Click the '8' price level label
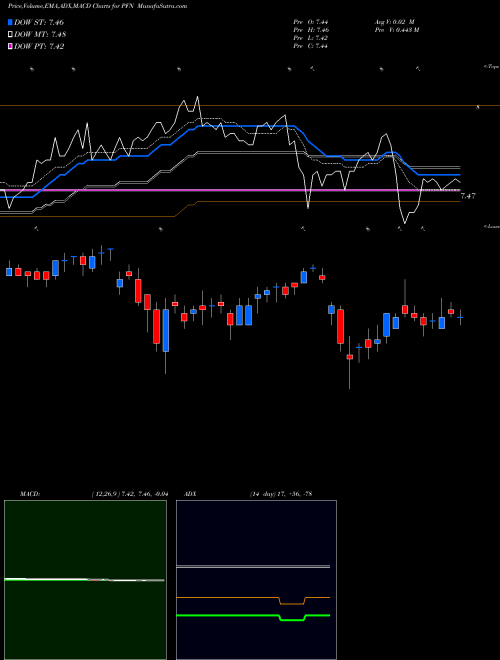The height and width of the screenshot is (660, 500). (x=478, y=108)
